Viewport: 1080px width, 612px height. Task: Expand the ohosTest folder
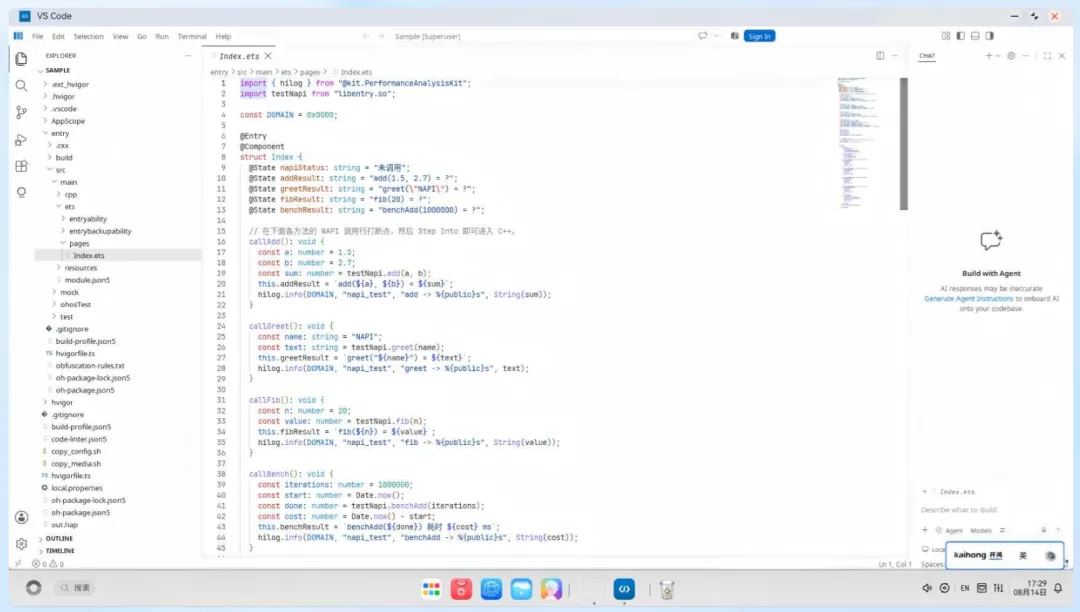75,304
